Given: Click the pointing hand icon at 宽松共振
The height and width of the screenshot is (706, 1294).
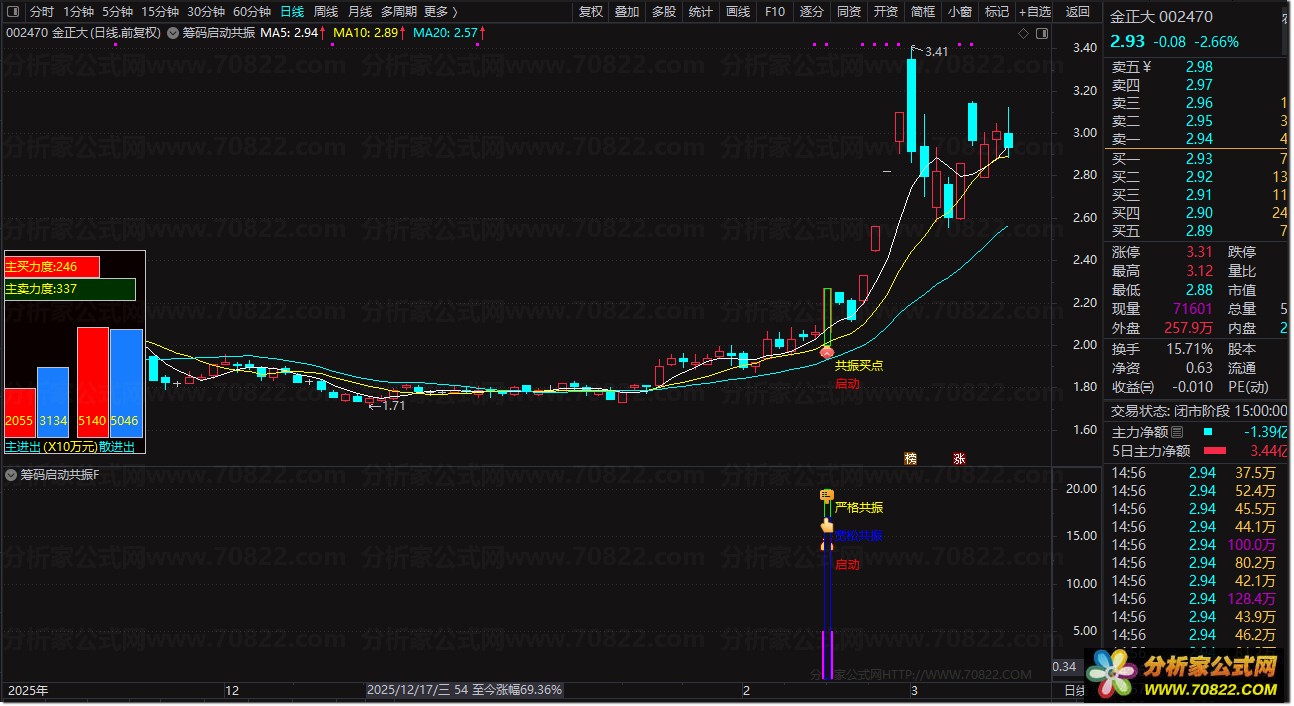Looking at the screenshot, I should point(826,526).
